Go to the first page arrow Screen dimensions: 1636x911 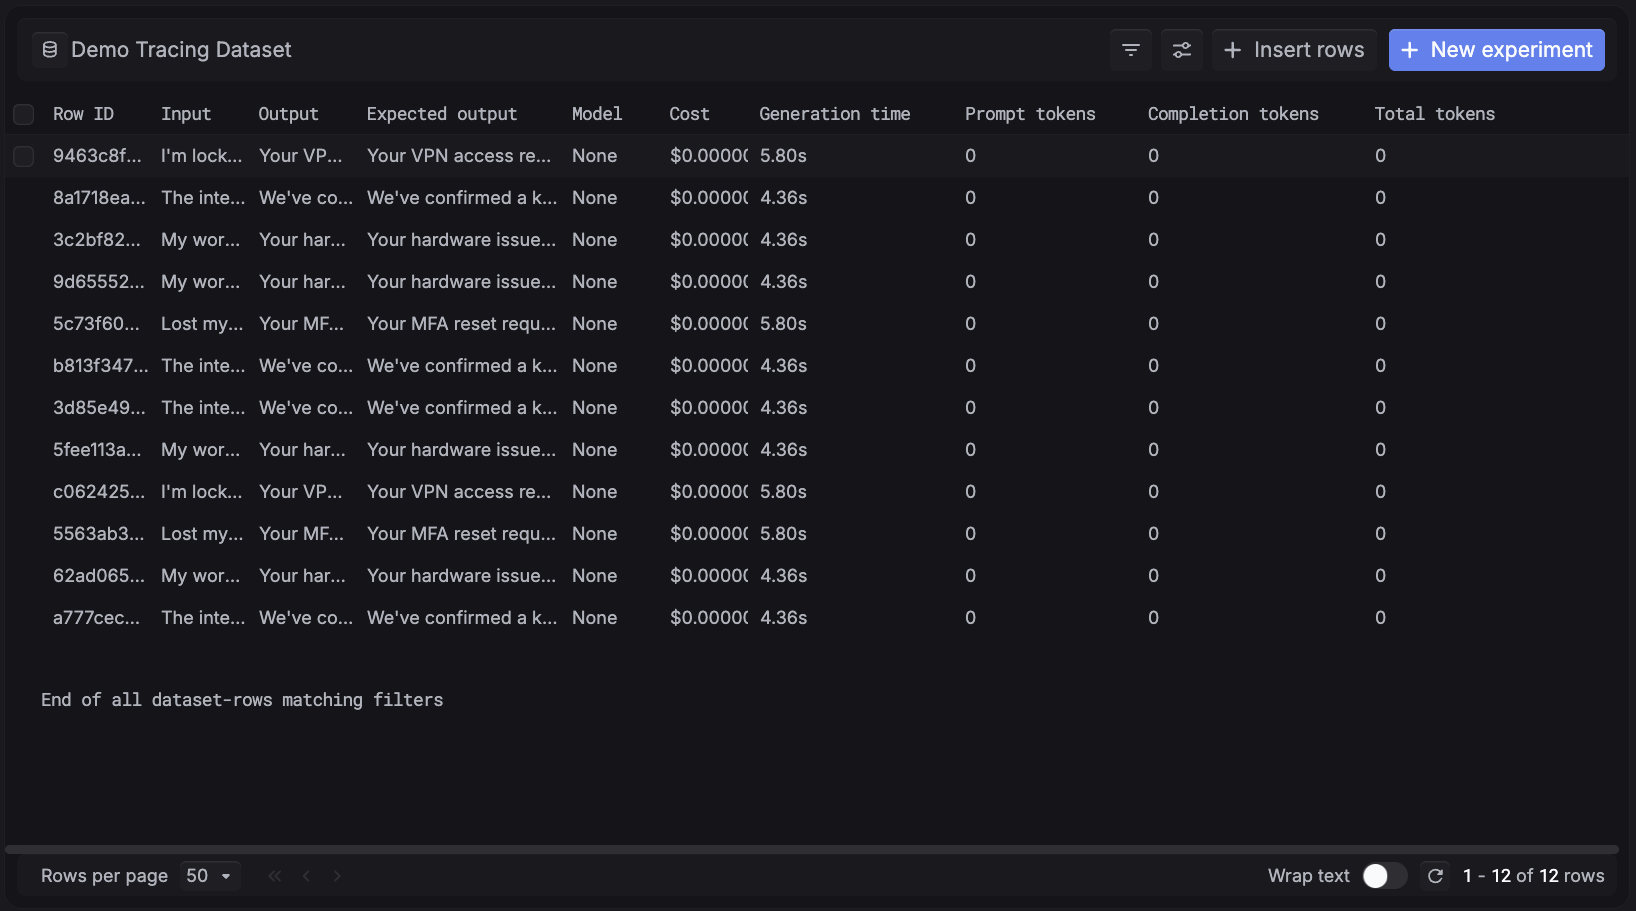[x=275, y=876]
